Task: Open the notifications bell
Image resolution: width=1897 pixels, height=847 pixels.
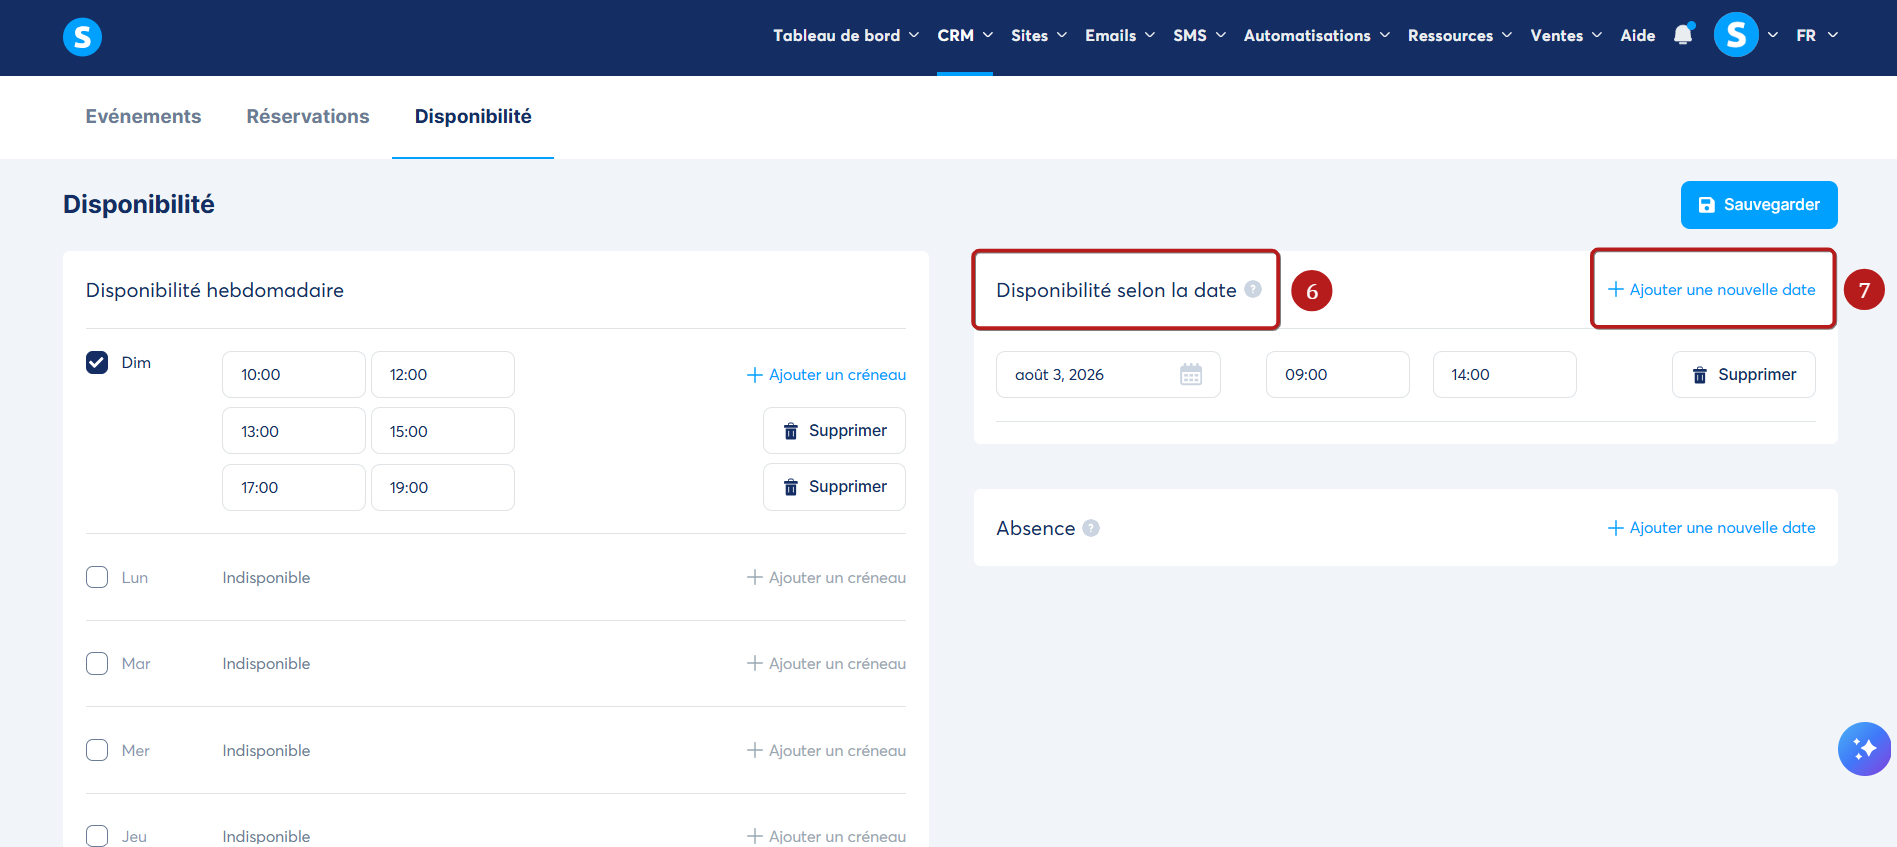Action: tap(1684, 35)
